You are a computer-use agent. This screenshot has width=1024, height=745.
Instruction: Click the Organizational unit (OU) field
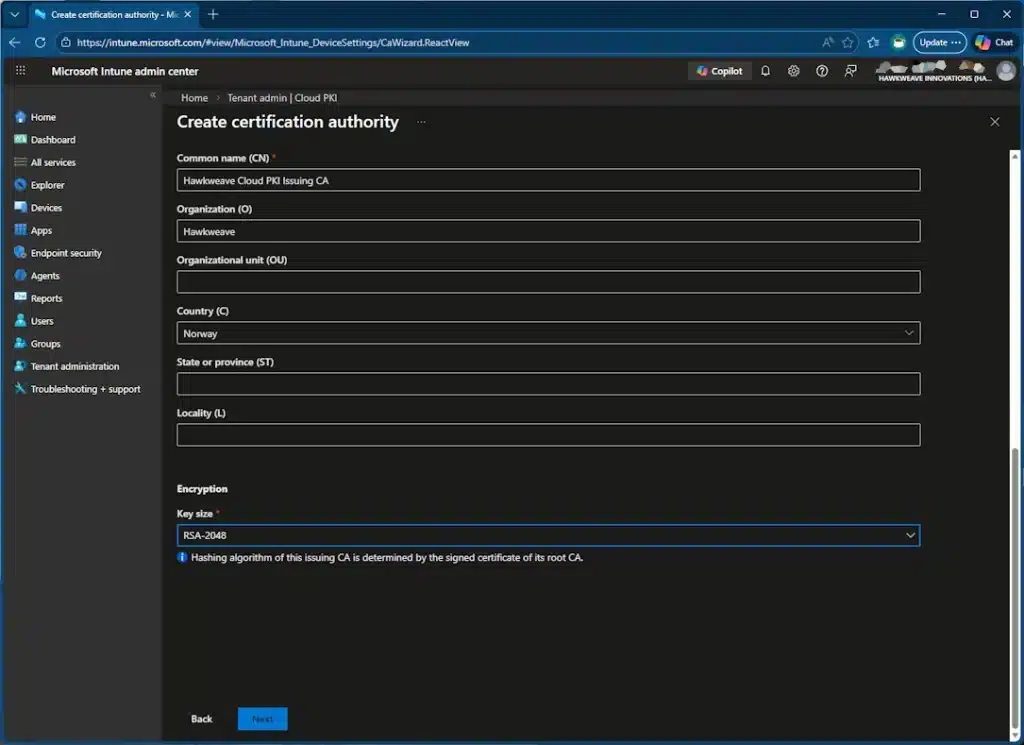[x=548, y=282]
